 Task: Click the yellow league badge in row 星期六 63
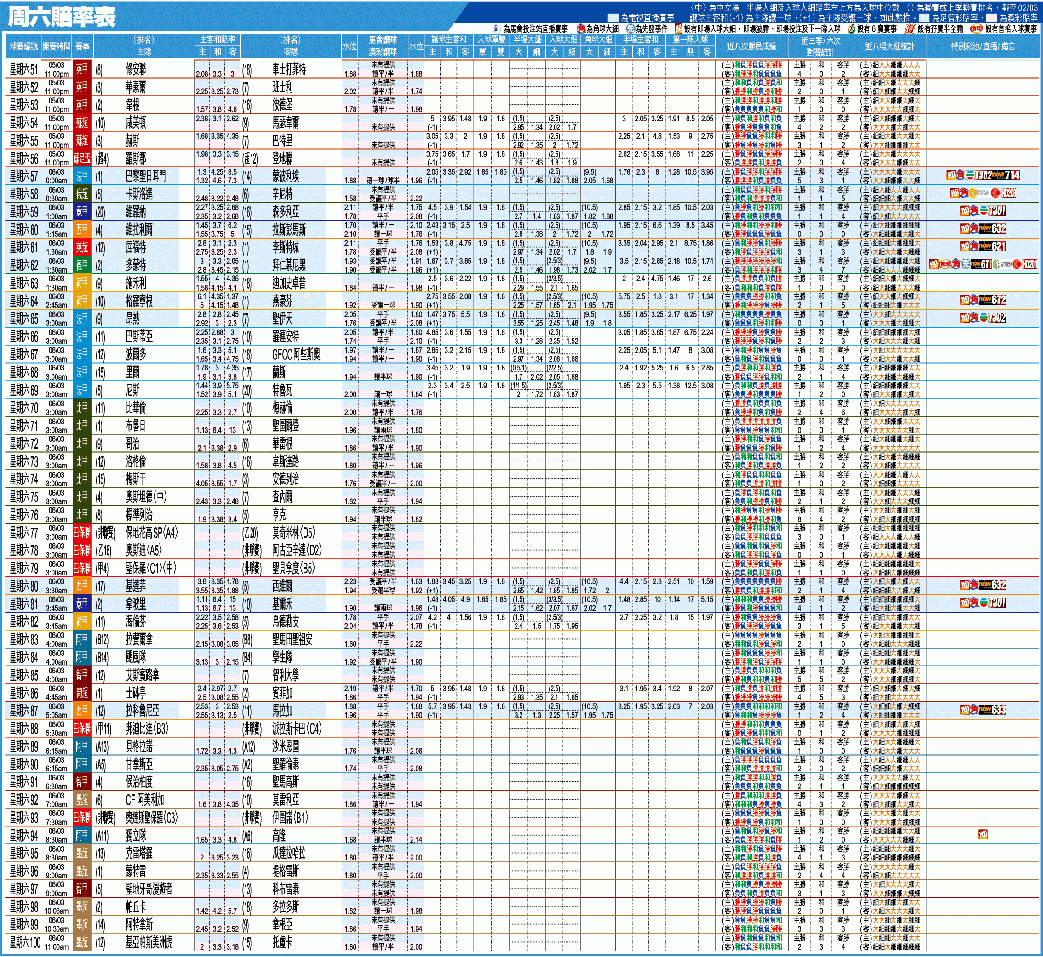(82, 283)
